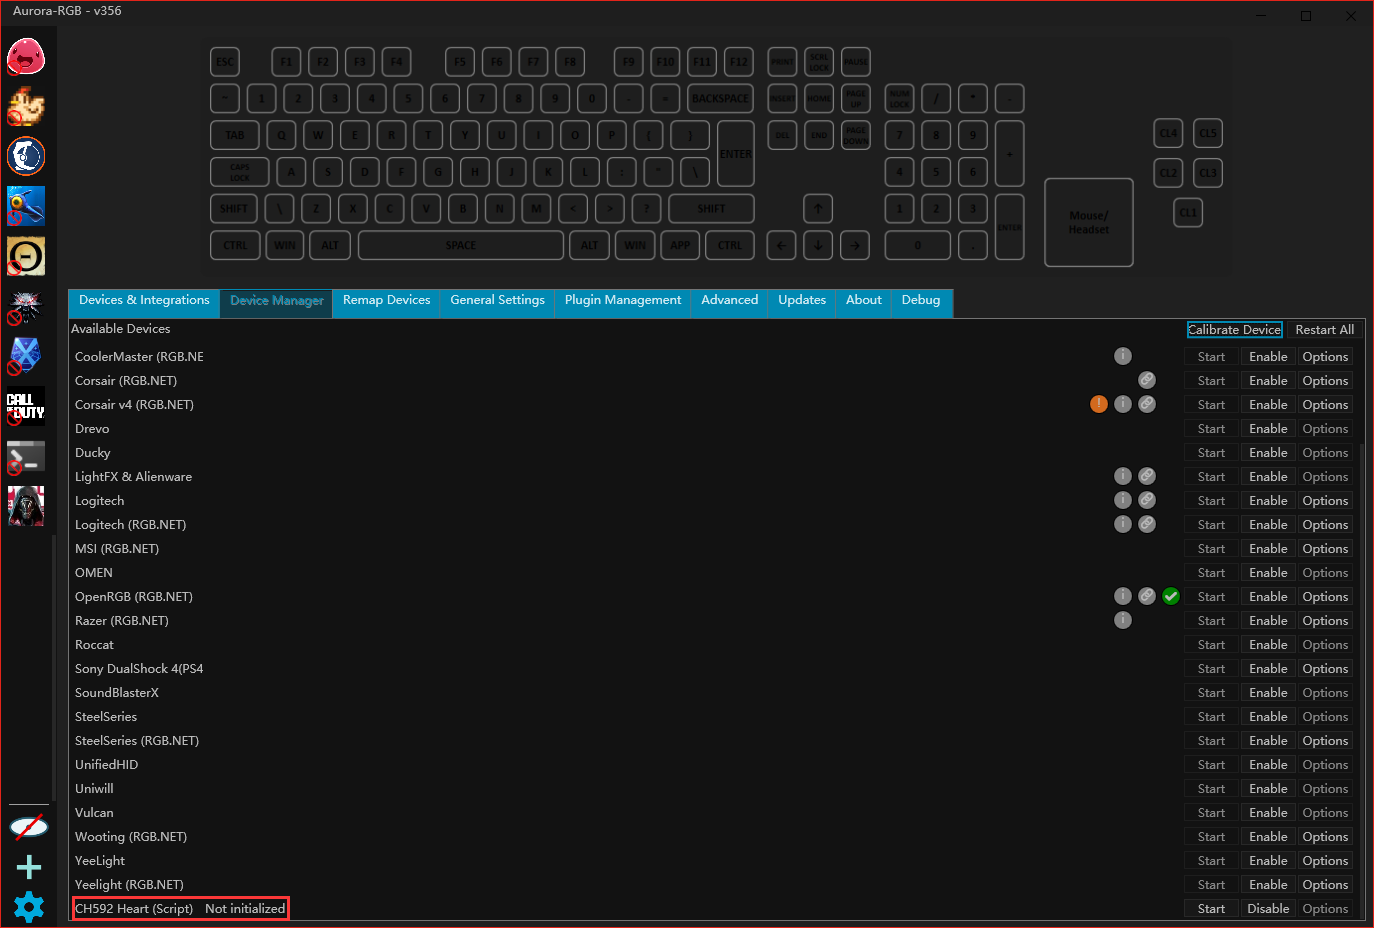
Task: Open Aurora settings via the gear icon
Action: [x=28, y=907]
